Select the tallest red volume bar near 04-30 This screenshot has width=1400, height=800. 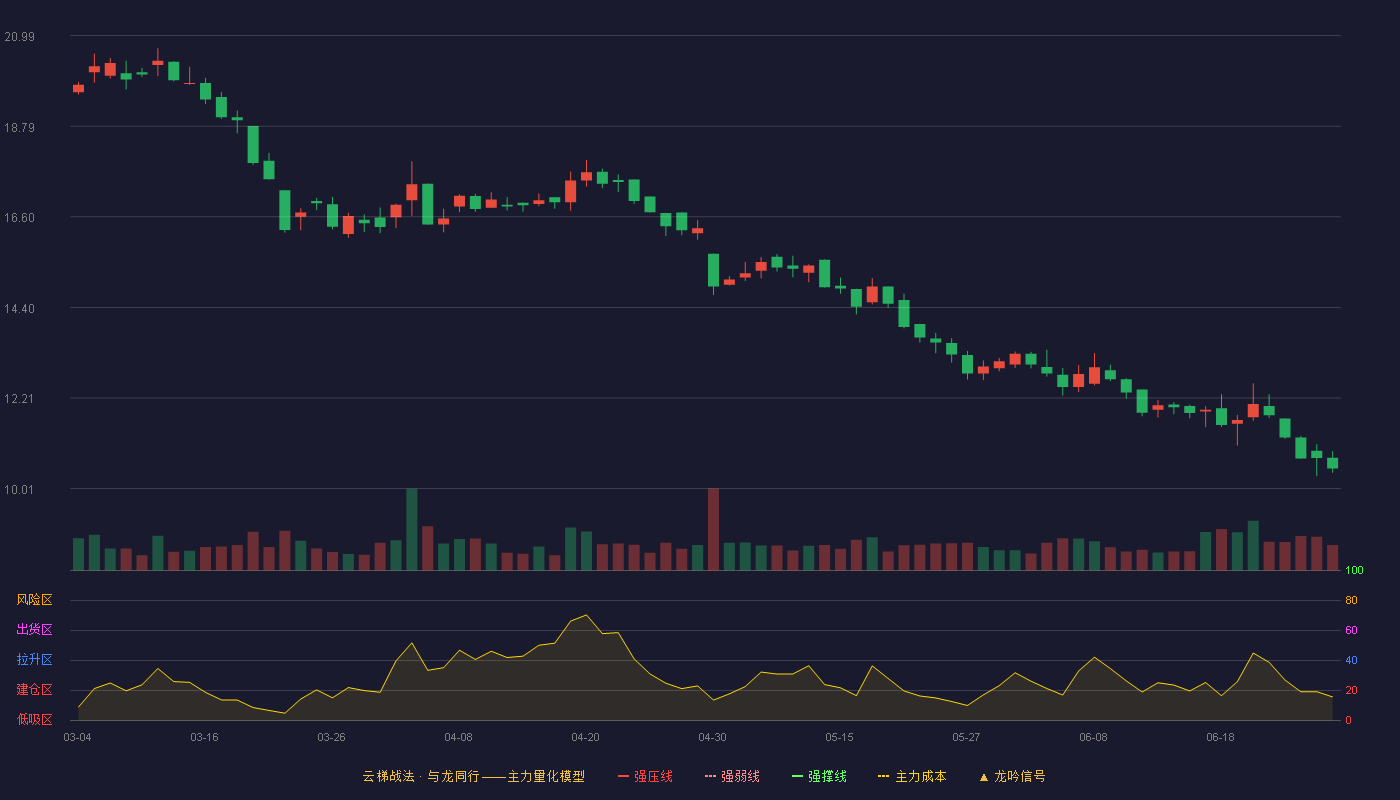click(713, 529)
